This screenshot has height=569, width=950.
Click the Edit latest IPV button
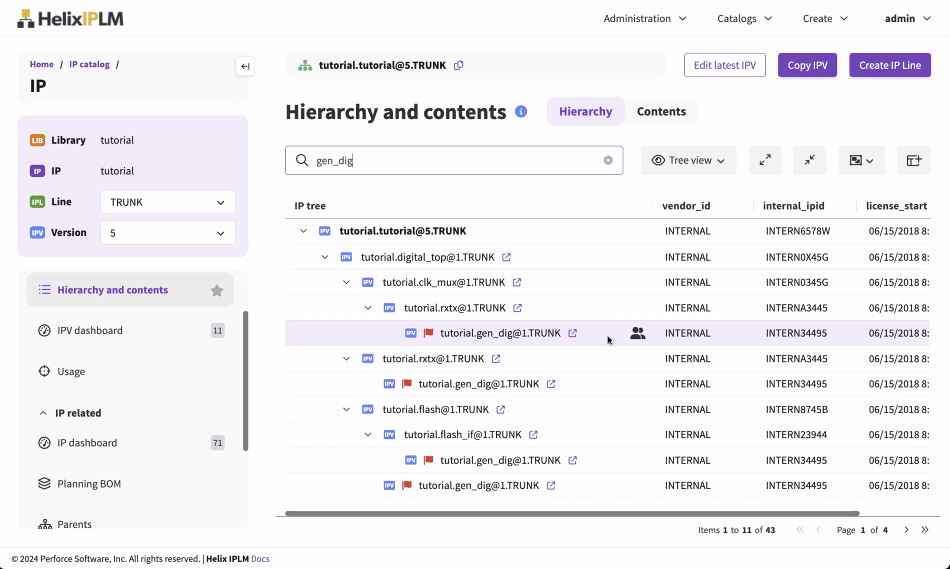[724, 66]
